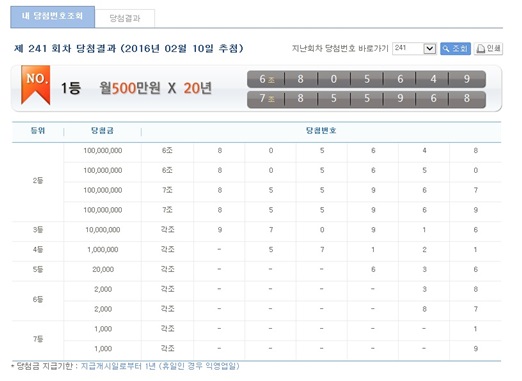522x381 pixels.
Task: Click the 당첨금 column header
Action: (x=102, y=131)
